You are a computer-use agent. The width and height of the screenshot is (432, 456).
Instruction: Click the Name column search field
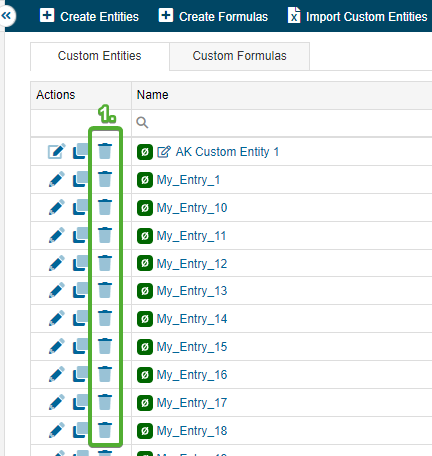tap(283, 123)
